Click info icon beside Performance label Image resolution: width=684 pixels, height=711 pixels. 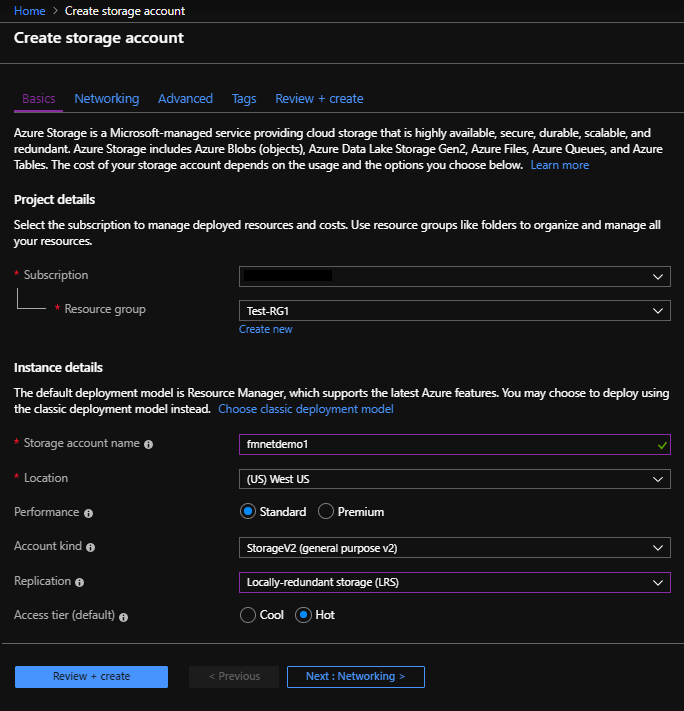tap(88, 513)
